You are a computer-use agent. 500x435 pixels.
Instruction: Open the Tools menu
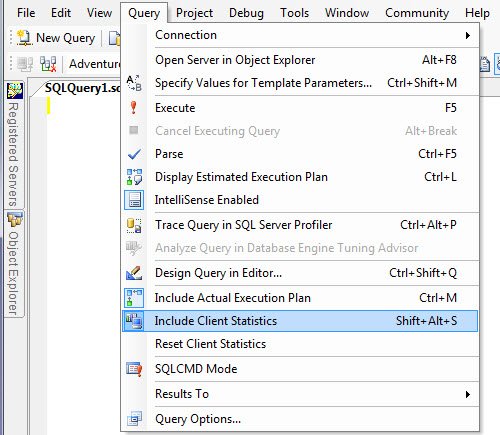click(295, 13)
